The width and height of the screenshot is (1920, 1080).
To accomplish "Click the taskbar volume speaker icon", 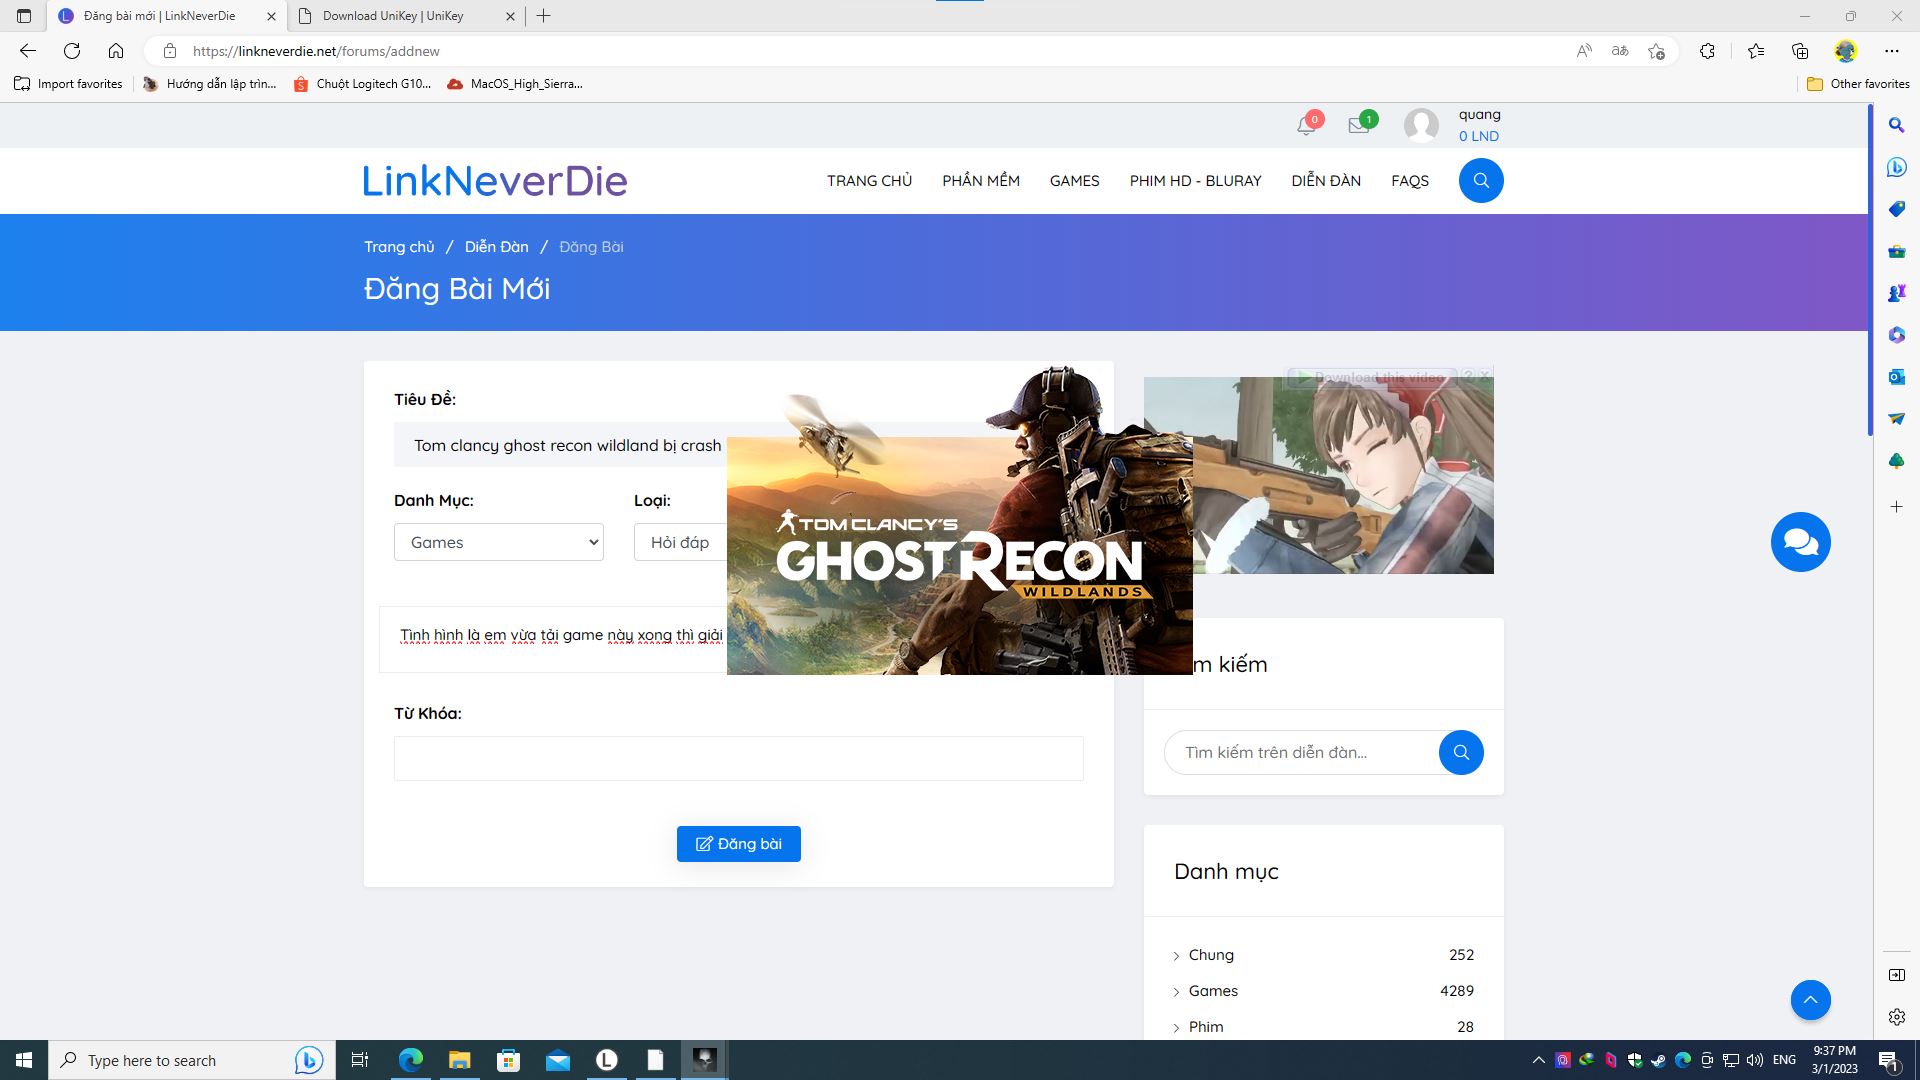I will pyautogui.click(x=1755, y=1060).
